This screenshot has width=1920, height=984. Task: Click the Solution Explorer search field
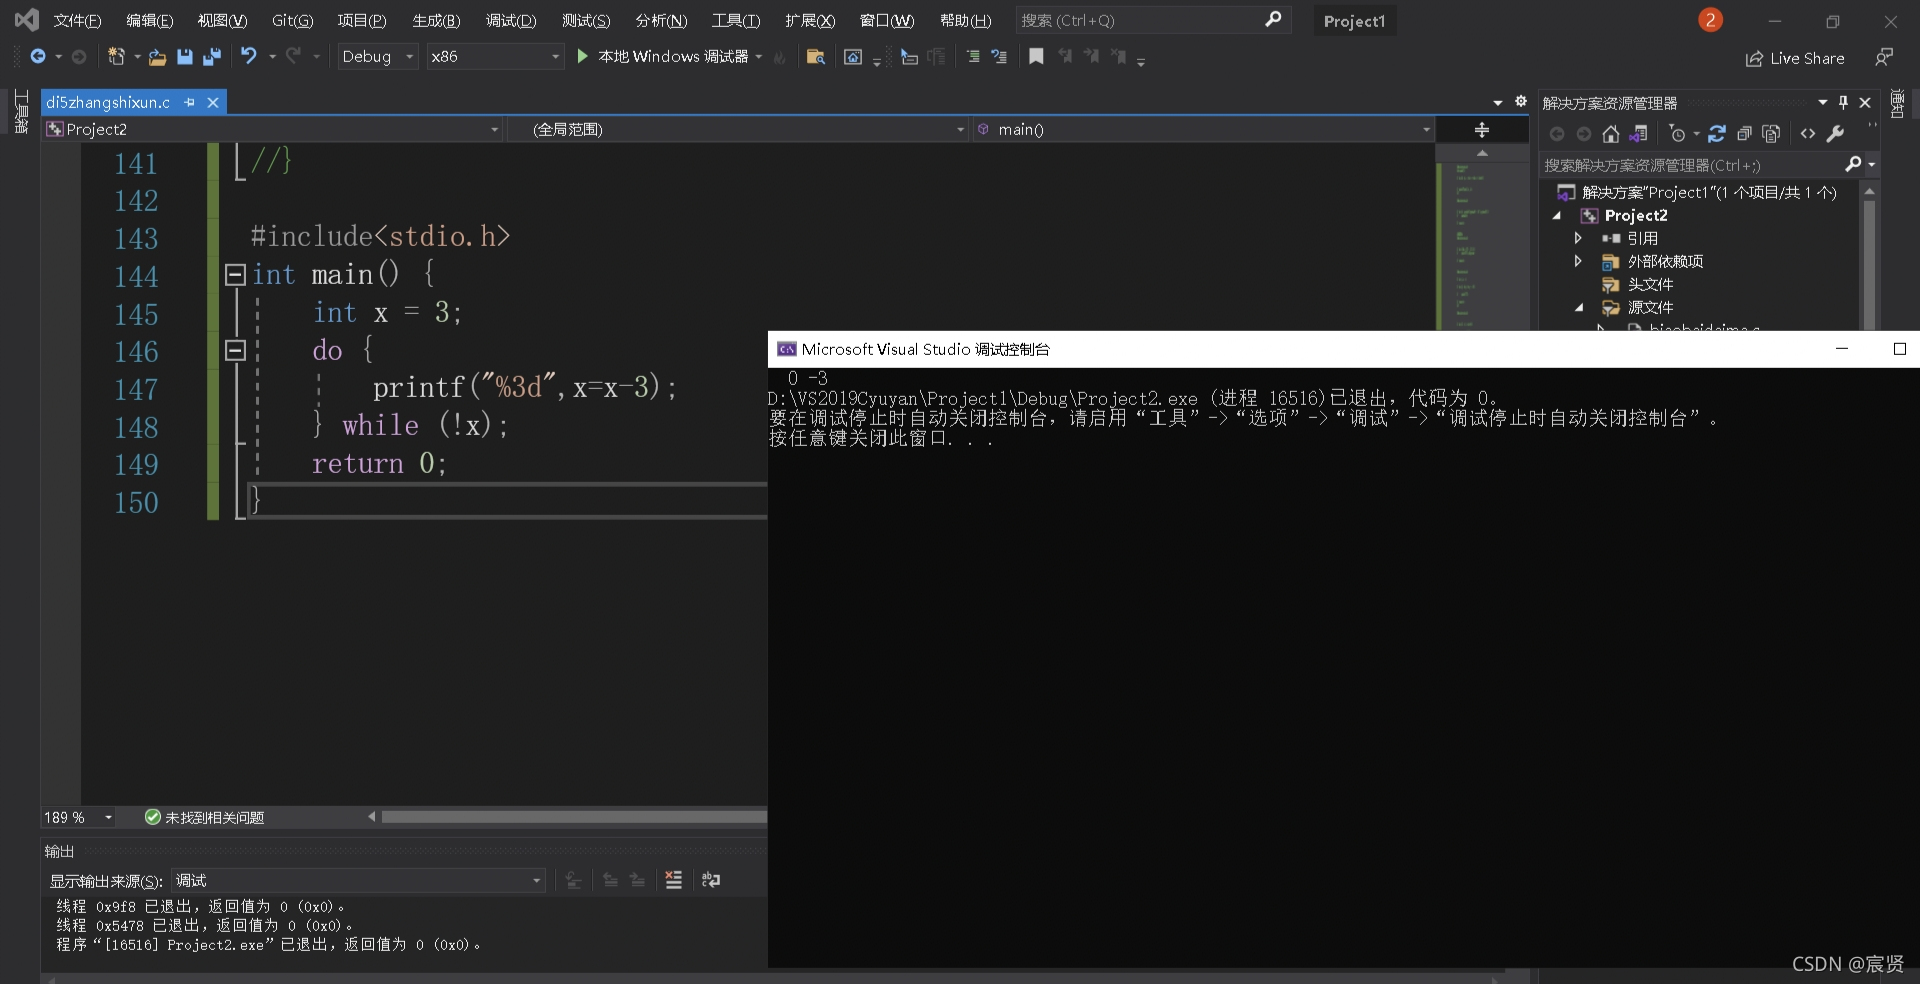coord(1700,165)
